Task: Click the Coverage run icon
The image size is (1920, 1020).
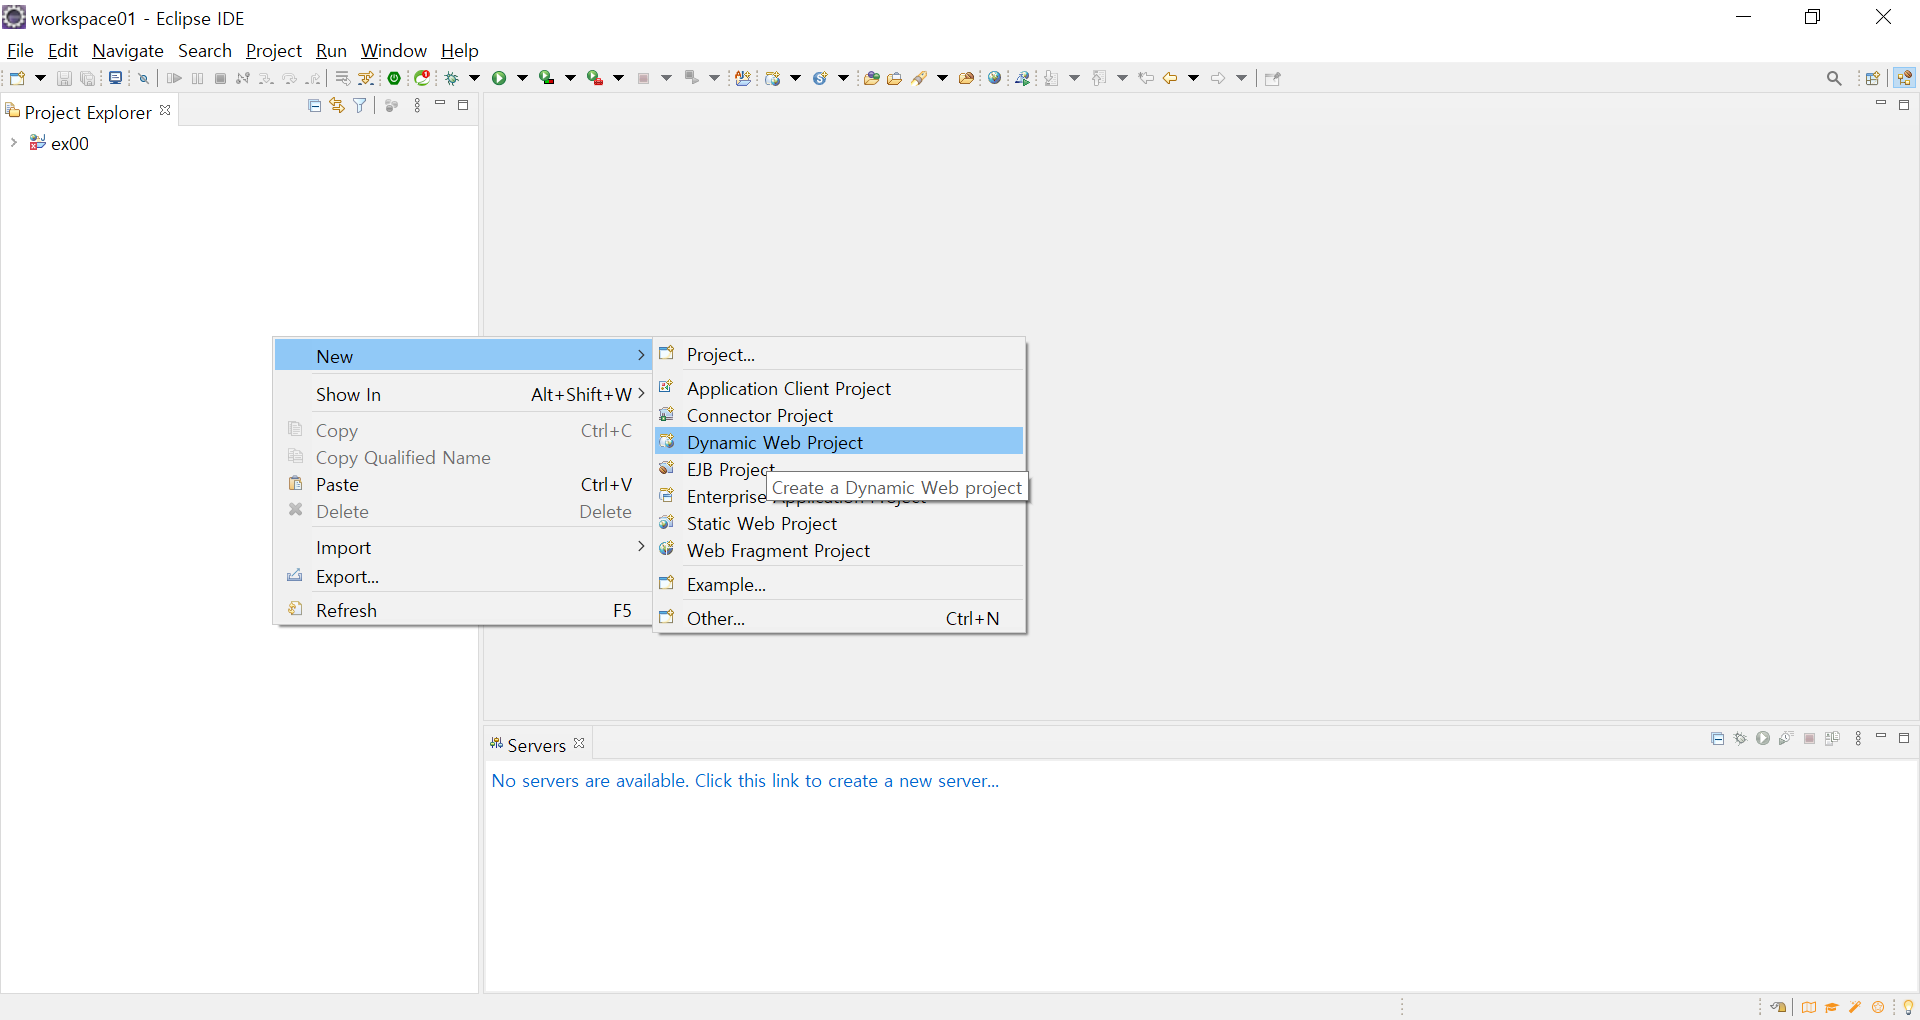Action: click(547, 78)
